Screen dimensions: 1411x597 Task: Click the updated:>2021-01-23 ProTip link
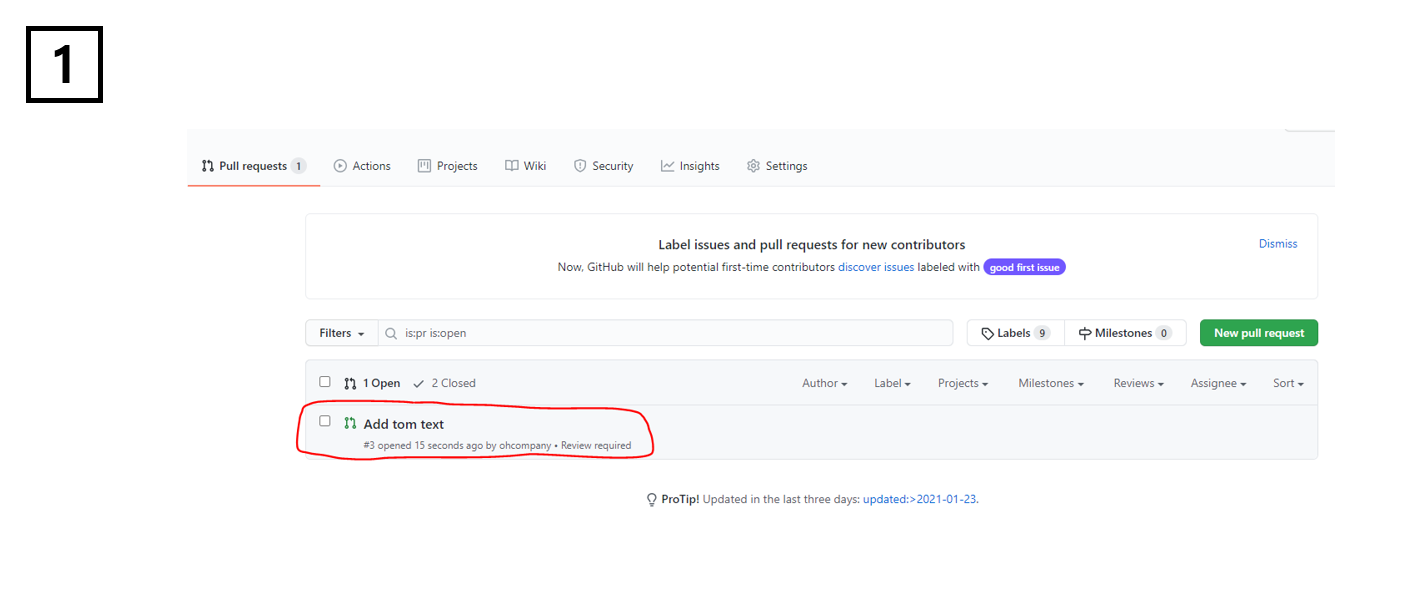coord(919,499)
